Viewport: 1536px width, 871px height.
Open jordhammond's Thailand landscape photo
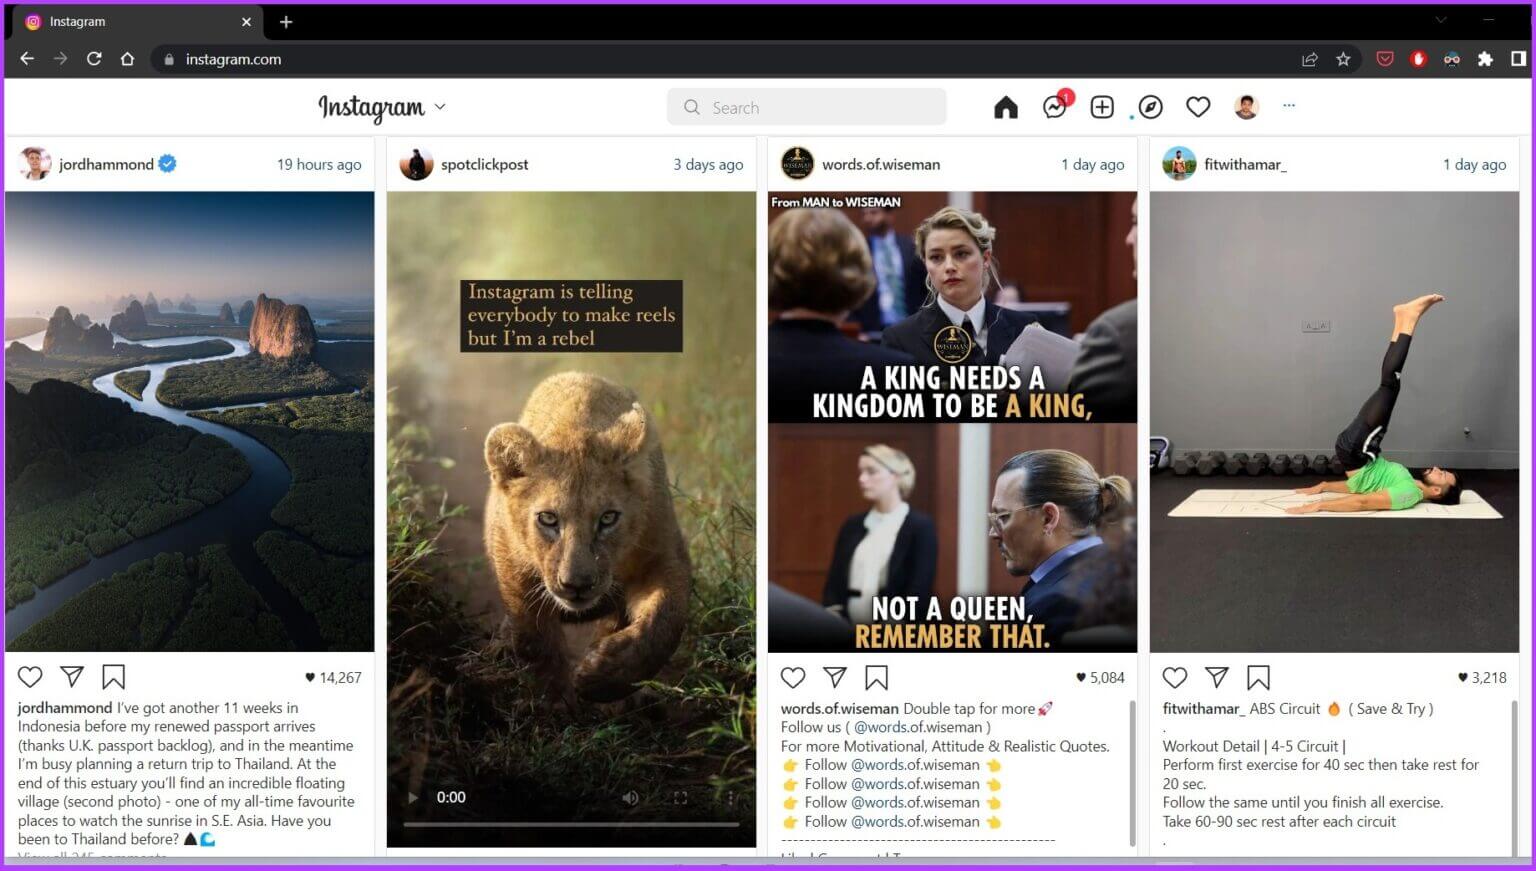point(190,421)
